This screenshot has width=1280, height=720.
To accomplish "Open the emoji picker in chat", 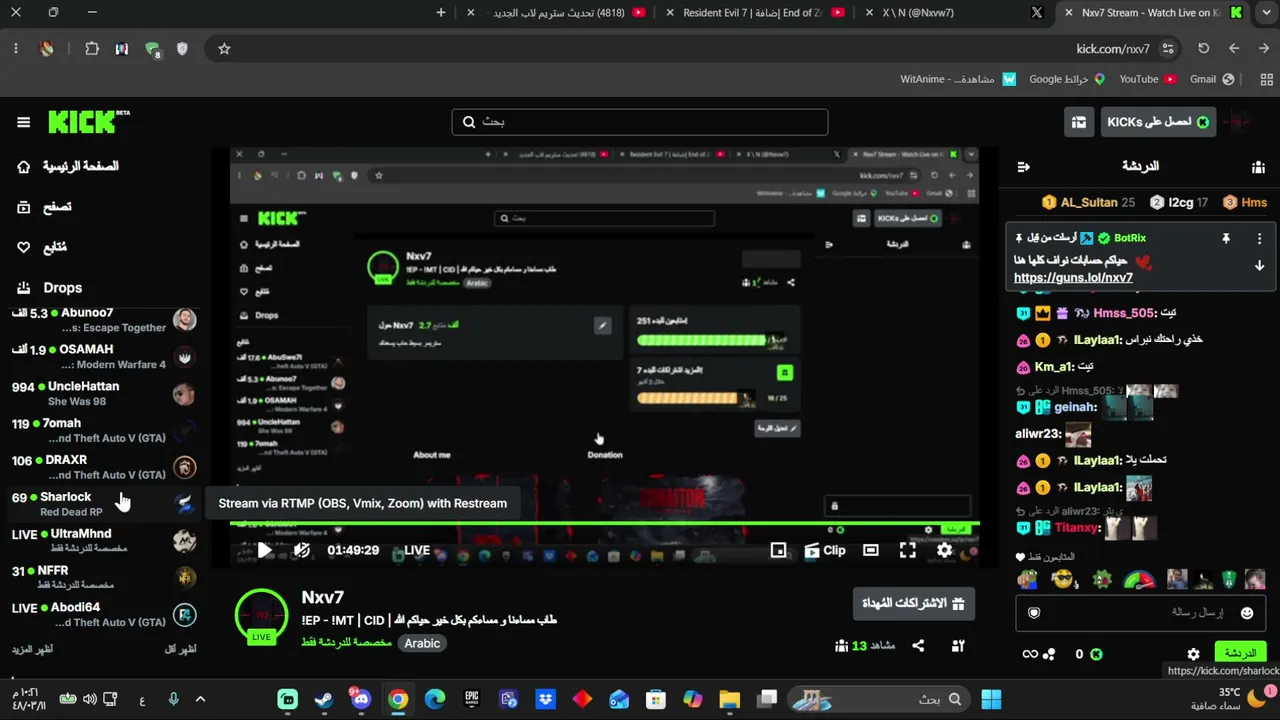I will [1246, 613].
